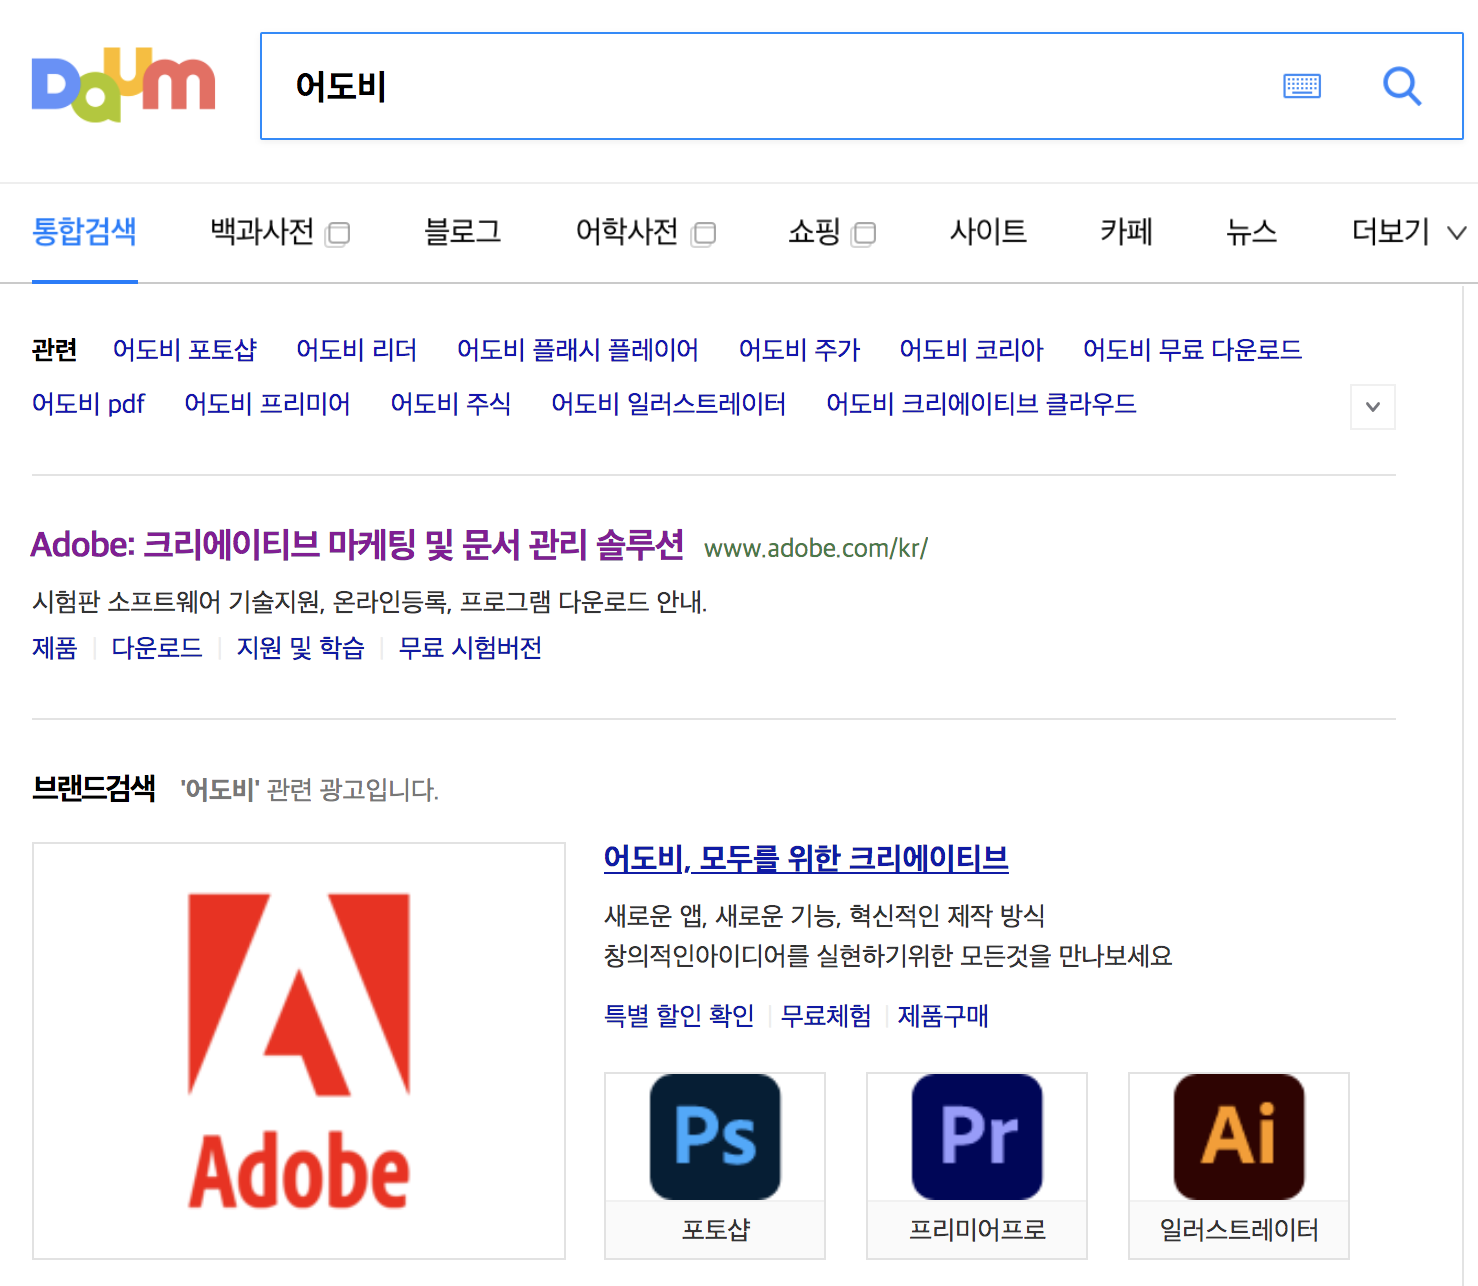This screenshot has height=1286, width=1478.
Task: Click related search 어도비 일러스트레이터
Action: click(669, 404)
